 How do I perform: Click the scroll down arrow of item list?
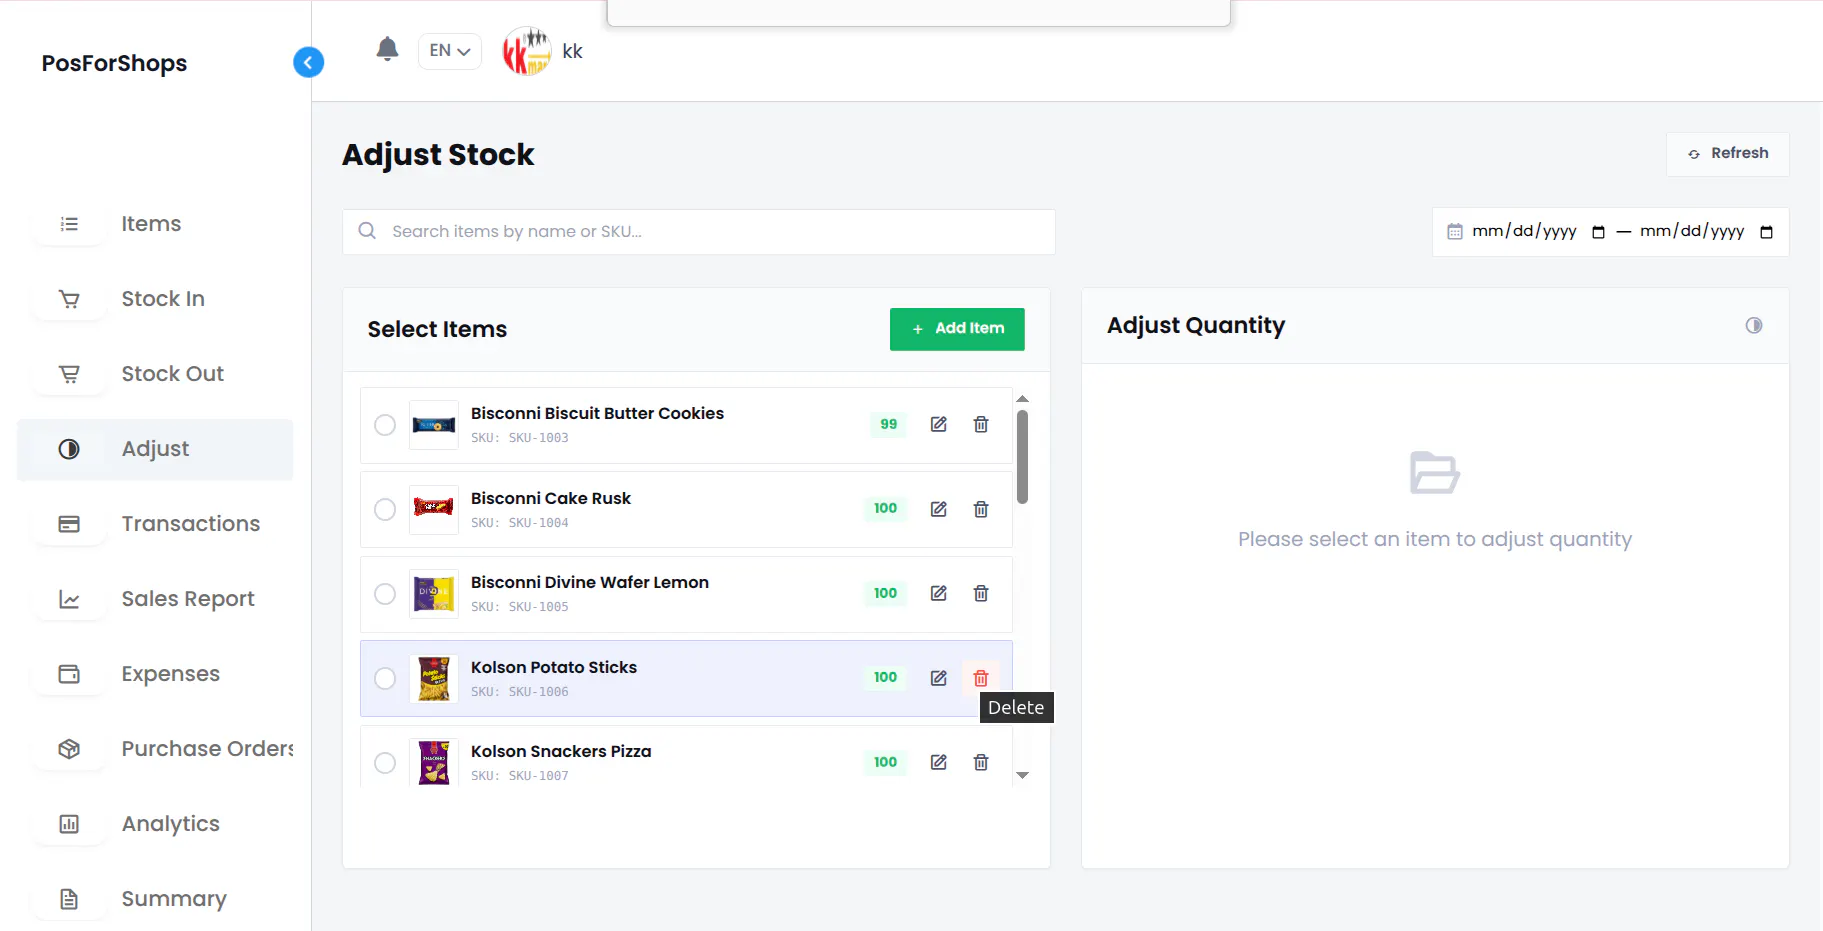point(1022,775)
